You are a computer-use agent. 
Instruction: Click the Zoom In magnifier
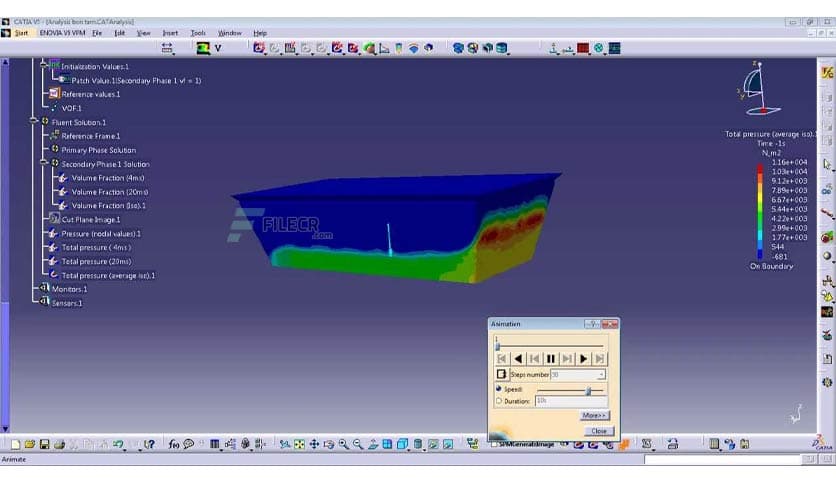coord(344,444)
